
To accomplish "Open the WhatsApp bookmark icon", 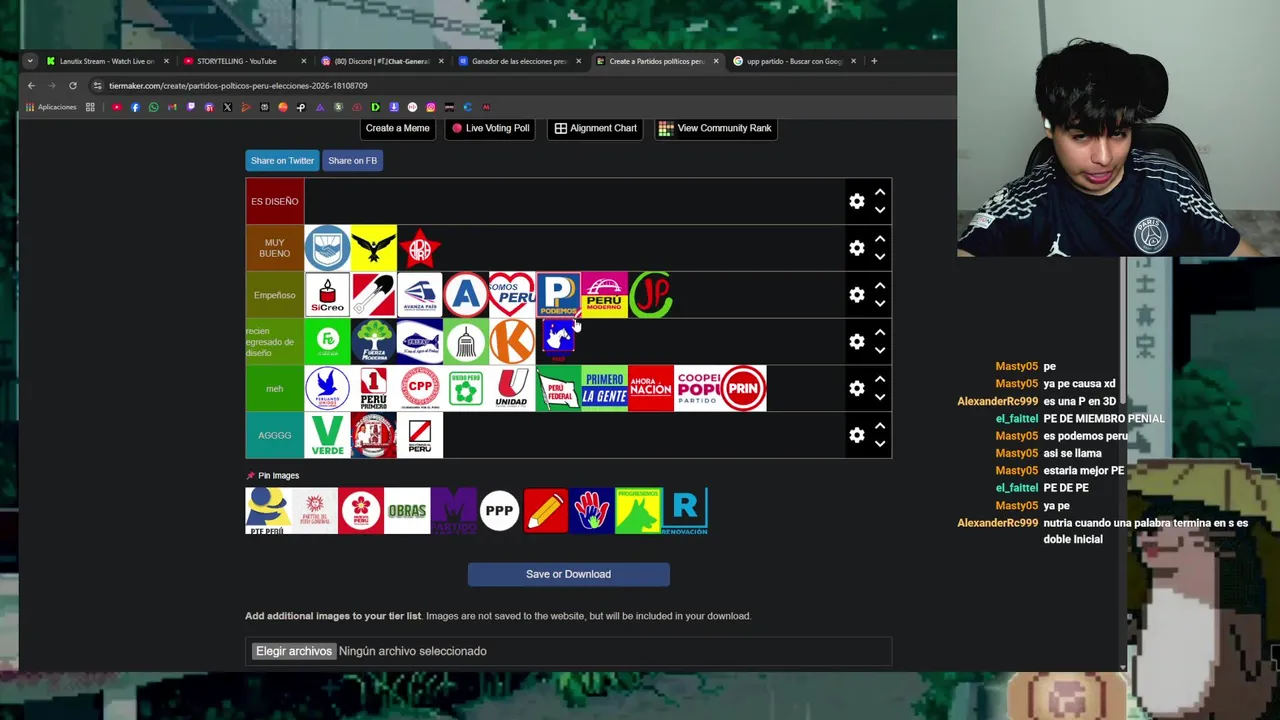I will click(x=153, y=107).
